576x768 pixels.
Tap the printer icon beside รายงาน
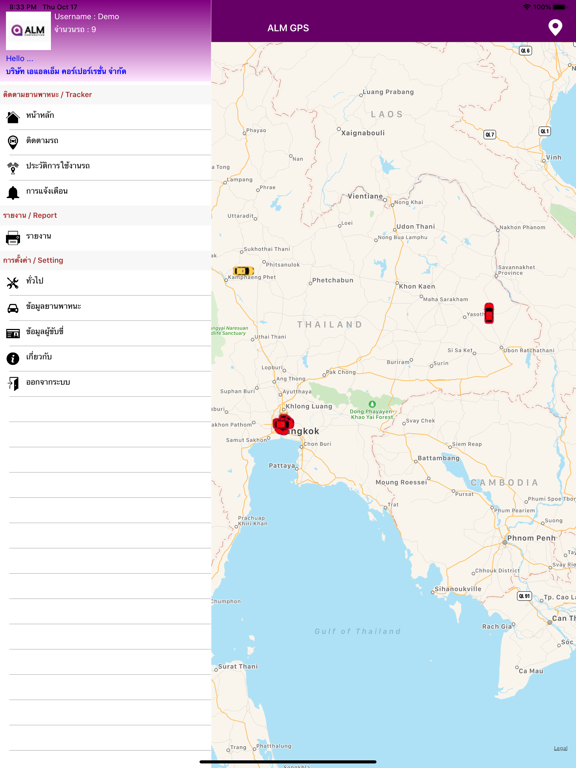coord(13,238)
